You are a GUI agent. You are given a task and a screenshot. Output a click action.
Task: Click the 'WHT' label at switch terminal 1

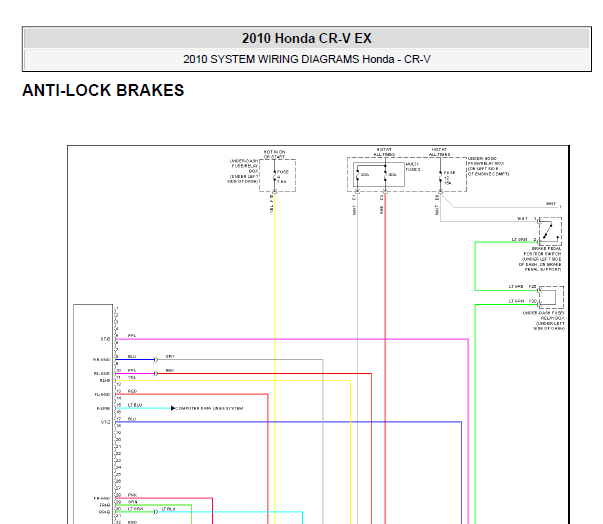[x=522, y=218]
